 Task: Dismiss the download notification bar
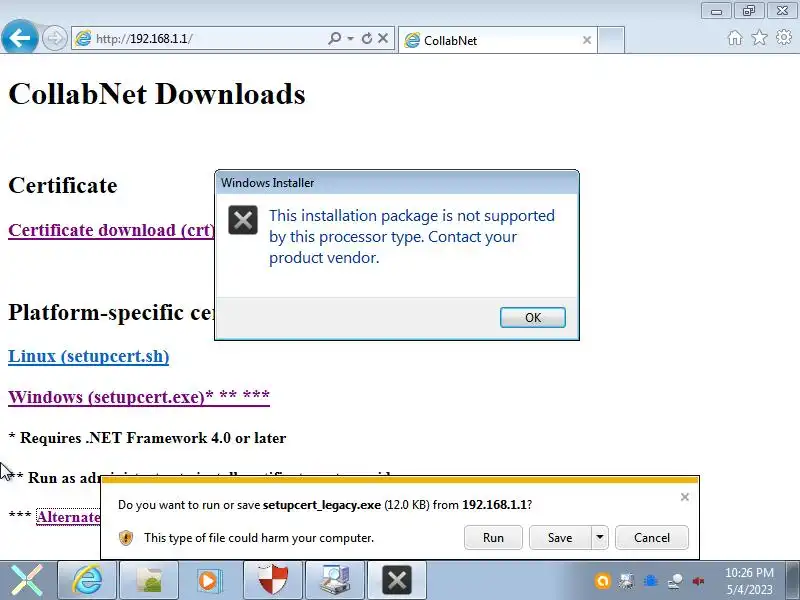coord(685,497)
